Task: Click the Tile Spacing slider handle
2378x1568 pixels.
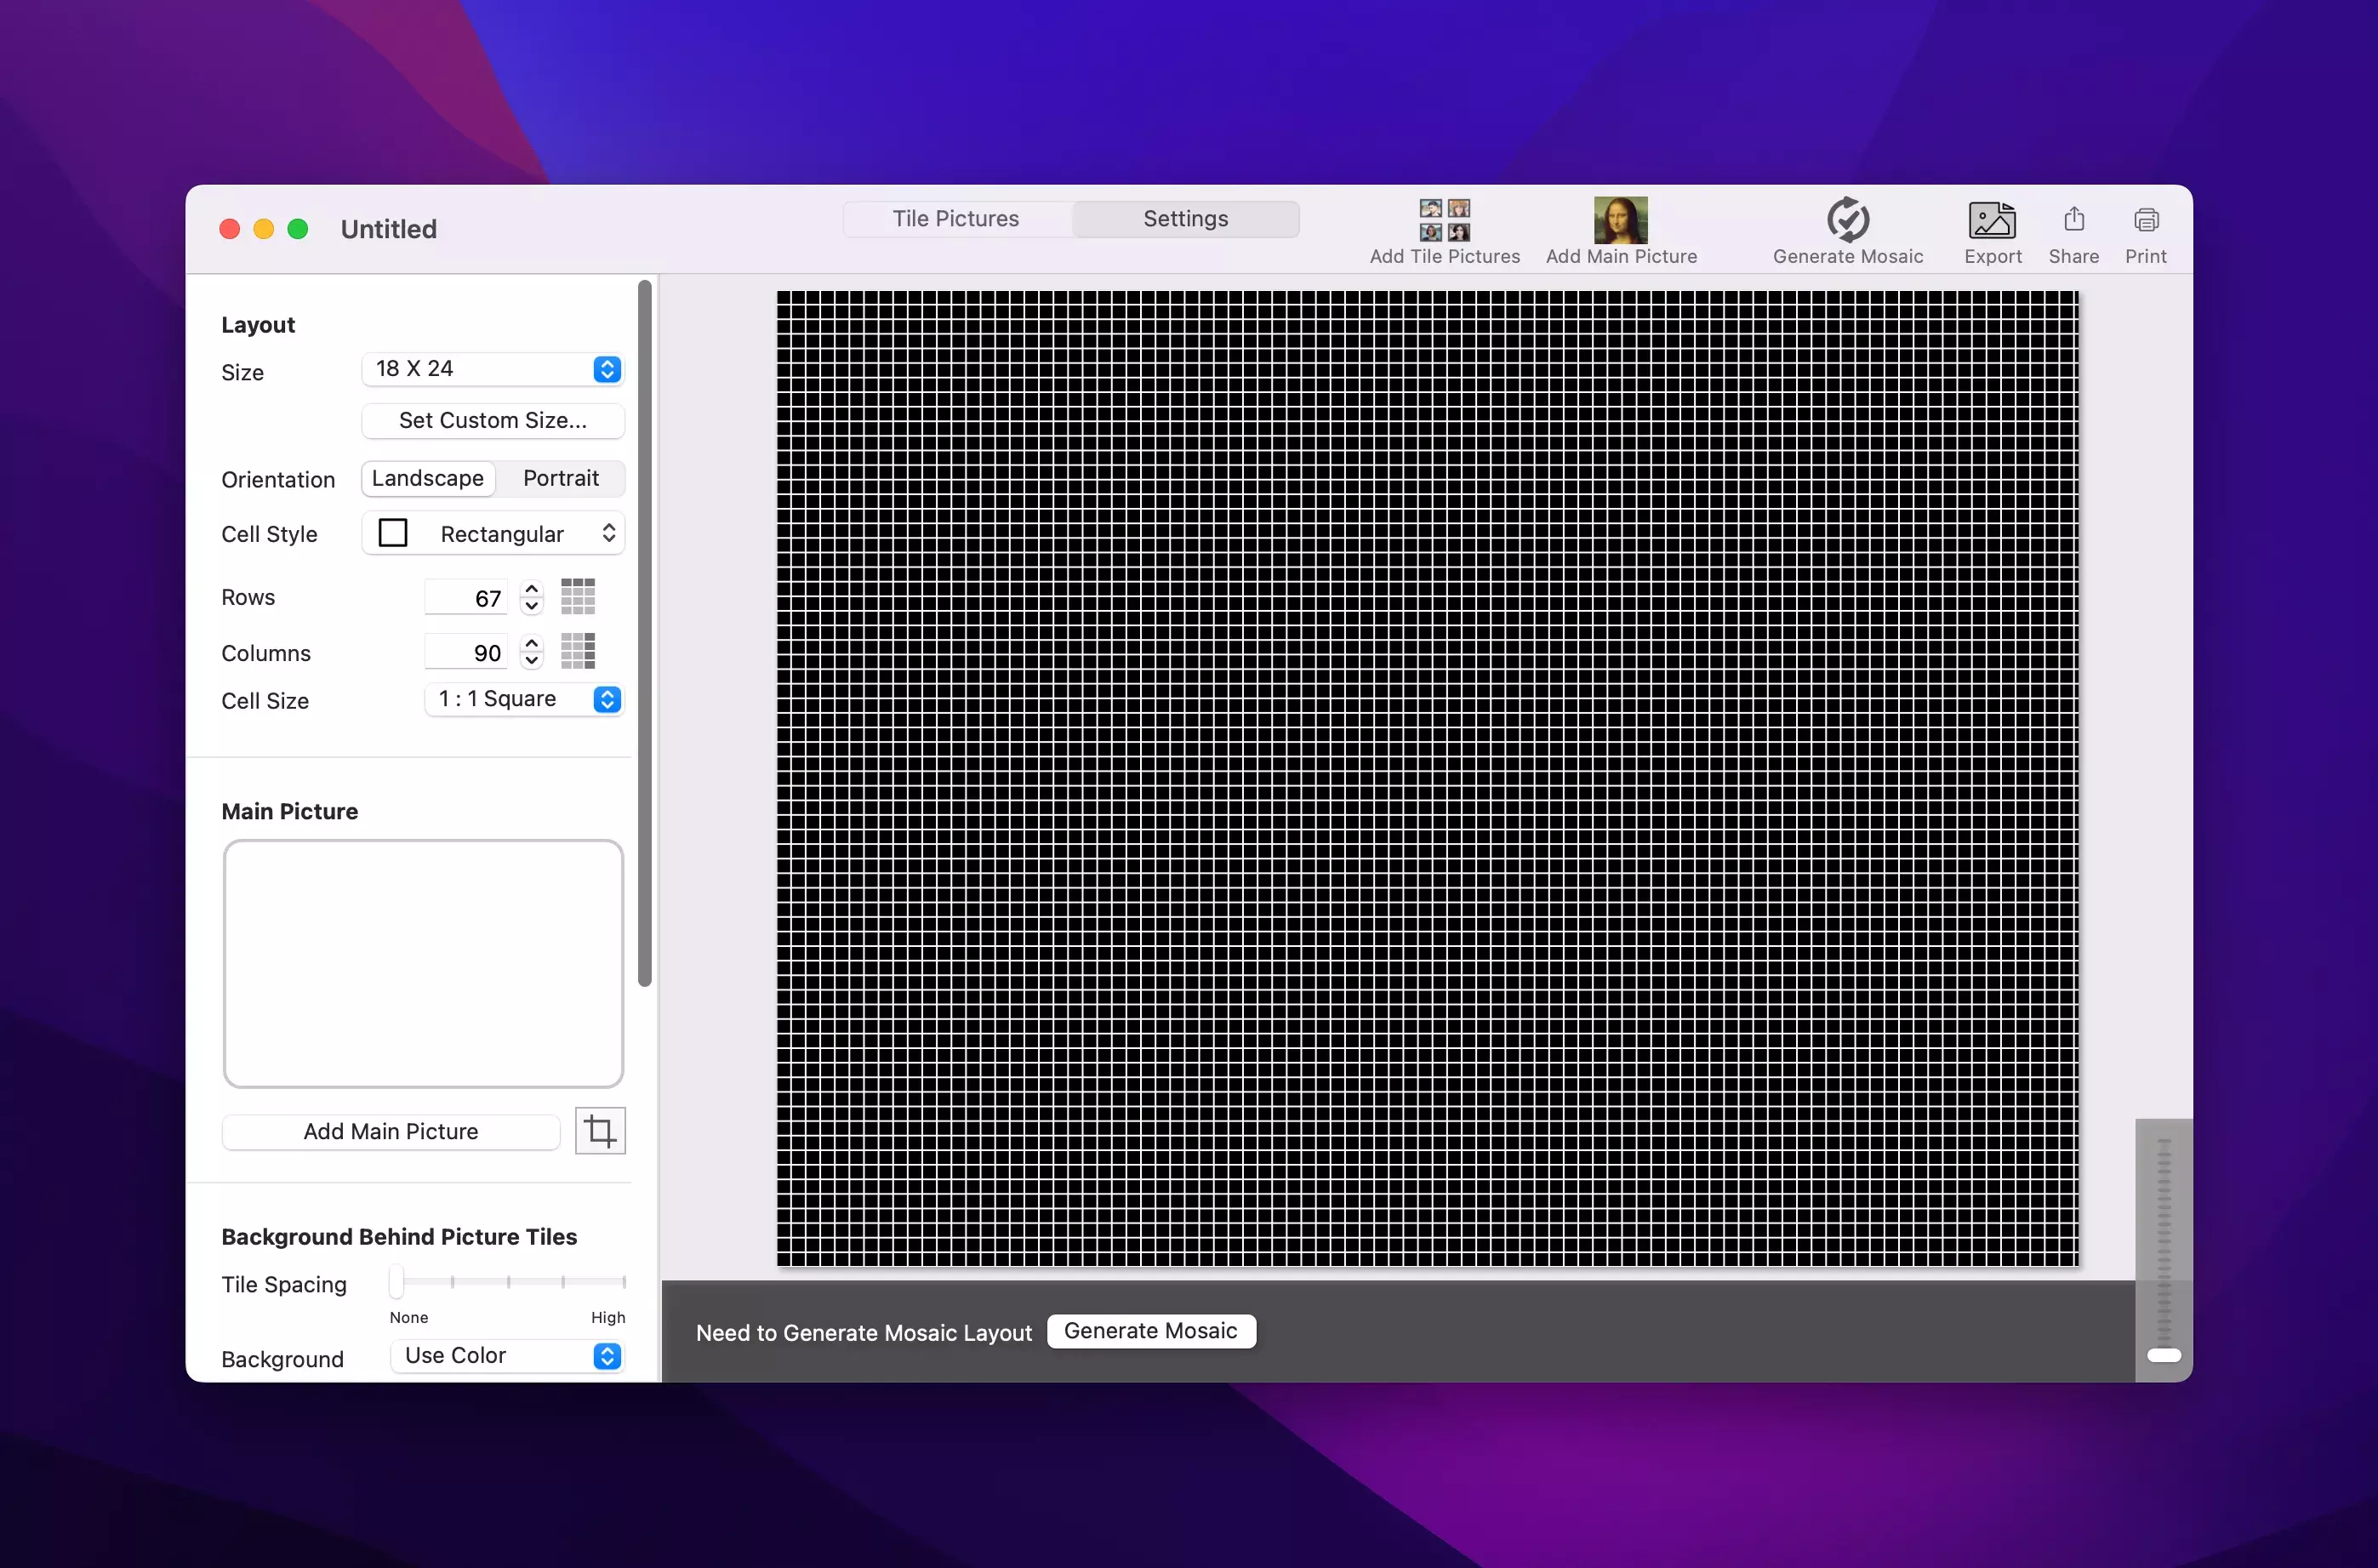Action: tap(397, 1281)
